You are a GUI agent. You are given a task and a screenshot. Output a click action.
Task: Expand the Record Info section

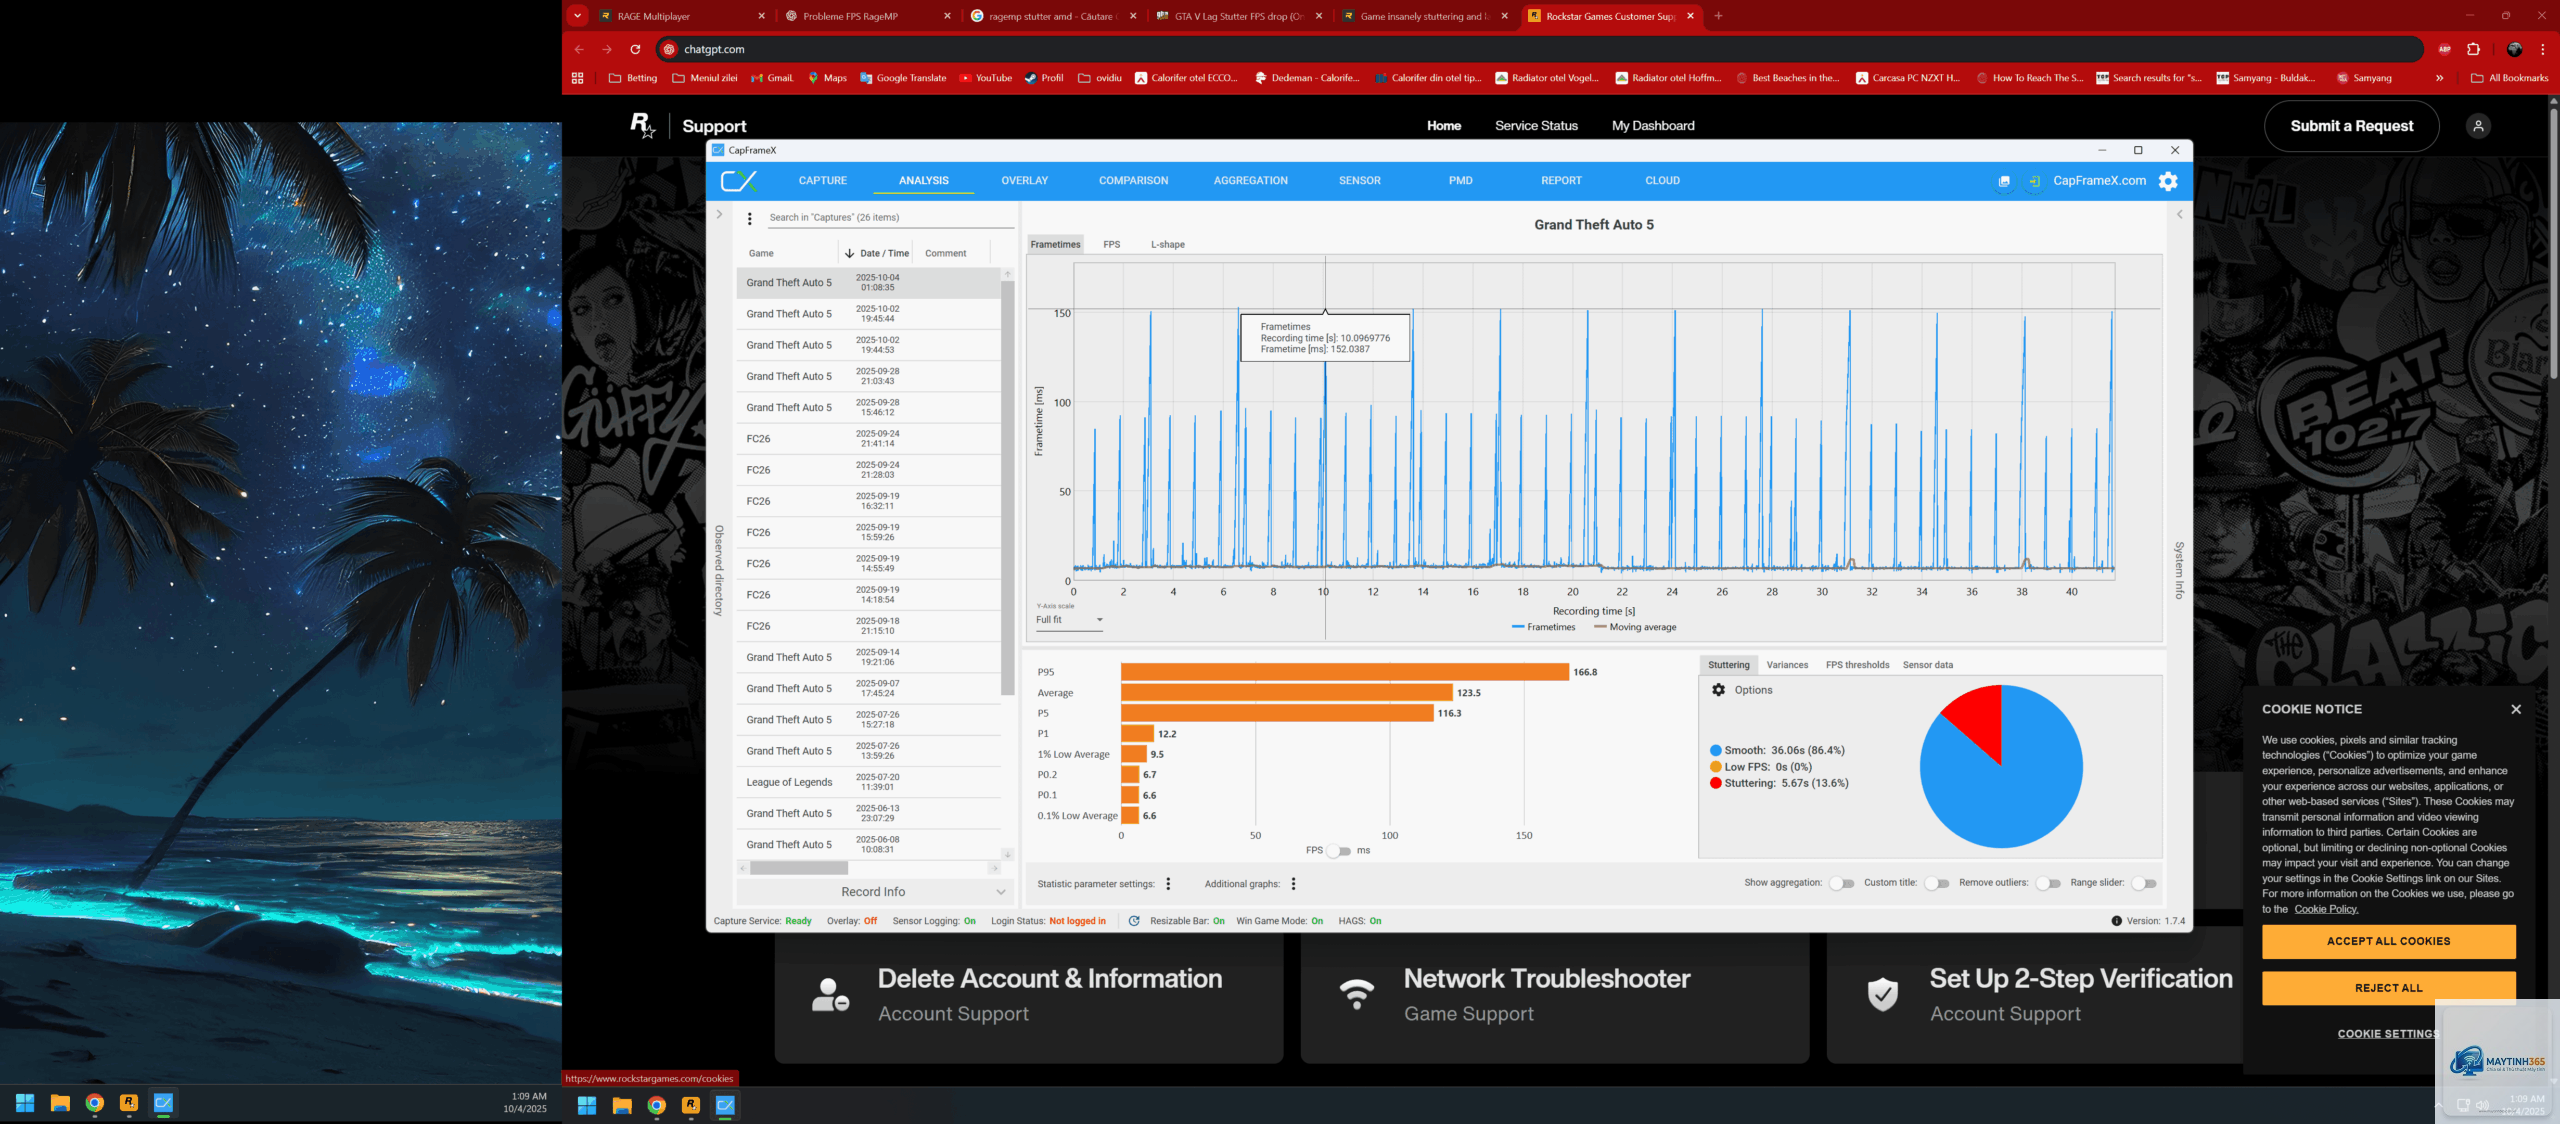(874, 892)
